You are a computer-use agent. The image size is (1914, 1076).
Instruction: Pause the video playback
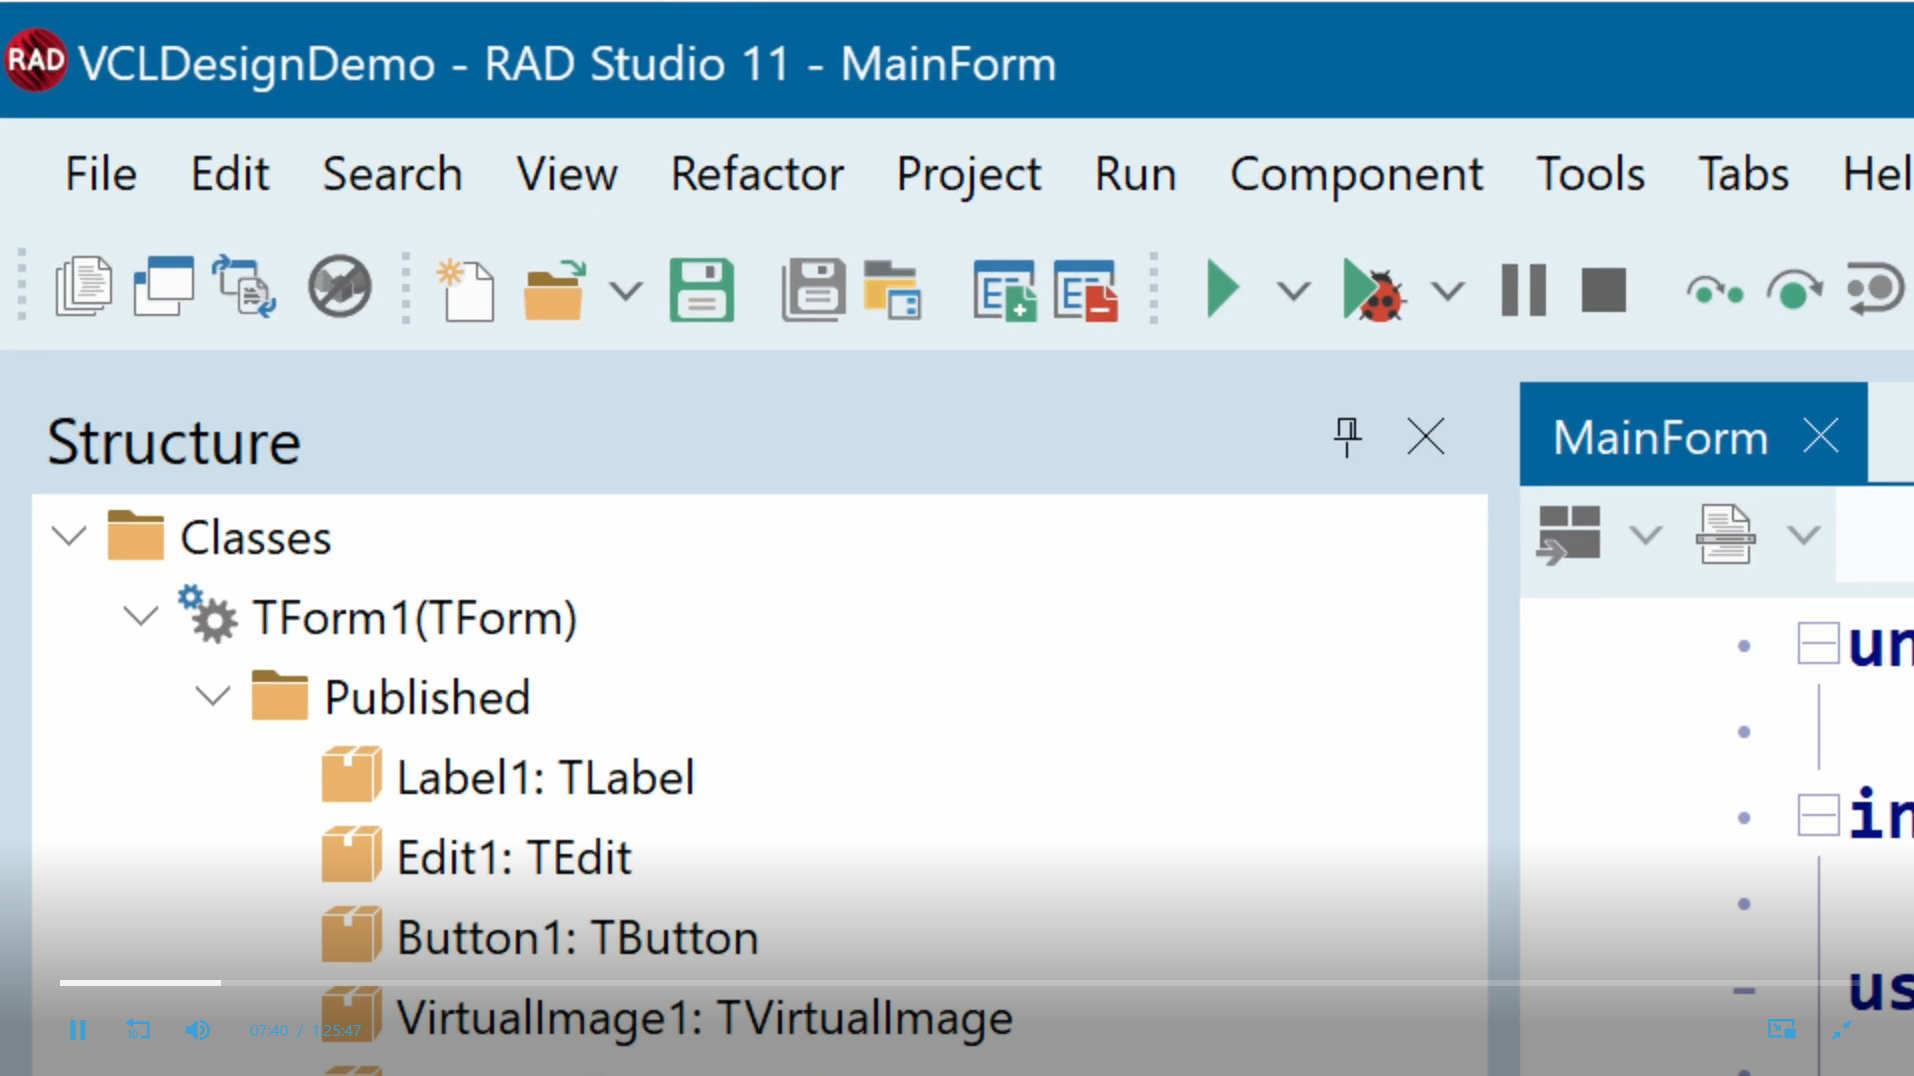[x=77, y=1030]
